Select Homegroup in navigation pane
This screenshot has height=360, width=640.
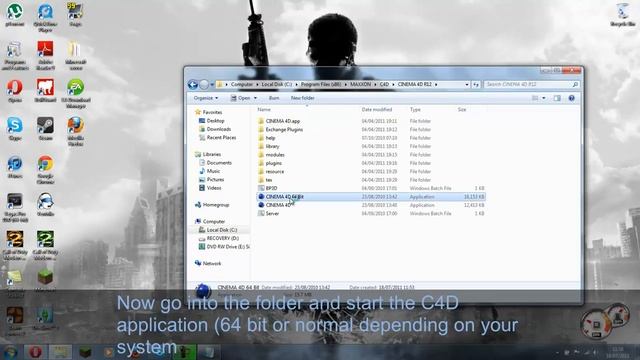click(x=216, y=204)
